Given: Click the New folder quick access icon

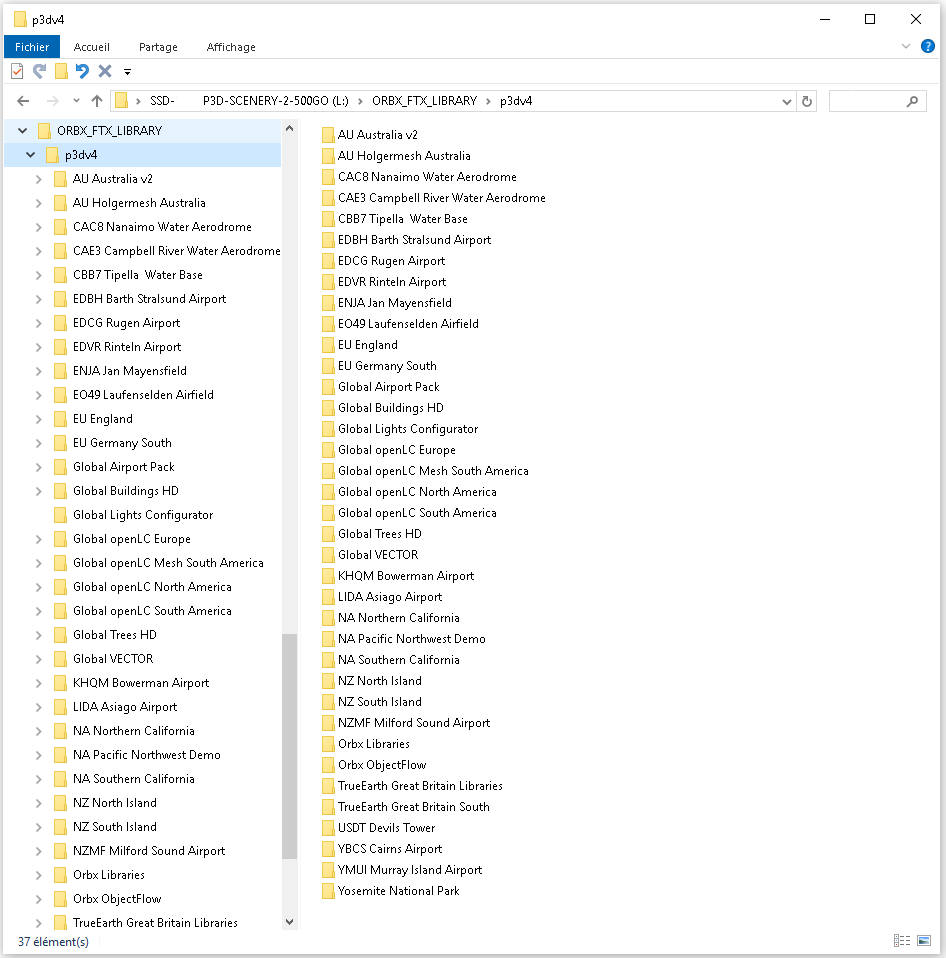Looking at the screenshot, I should tap(61, 71).
